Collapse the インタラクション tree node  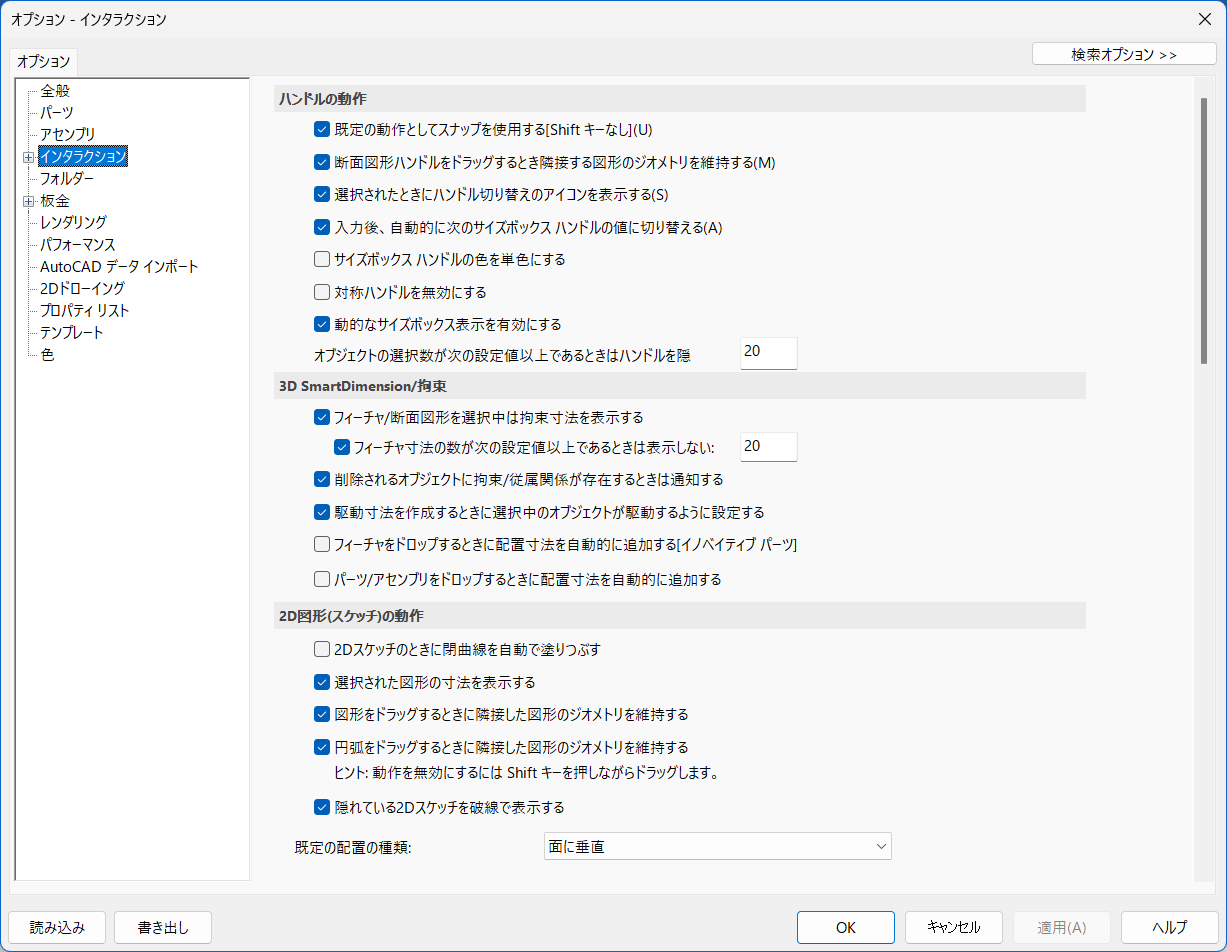point(29,156)
